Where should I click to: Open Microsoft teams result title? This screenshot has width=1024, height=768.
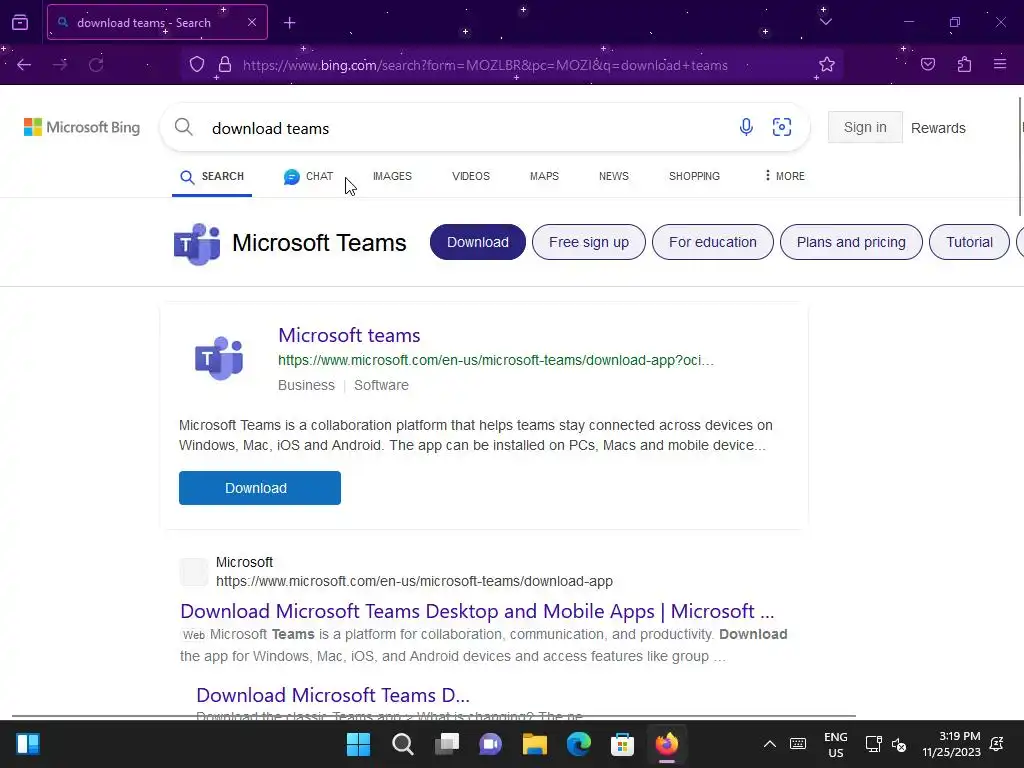point(349,335)
